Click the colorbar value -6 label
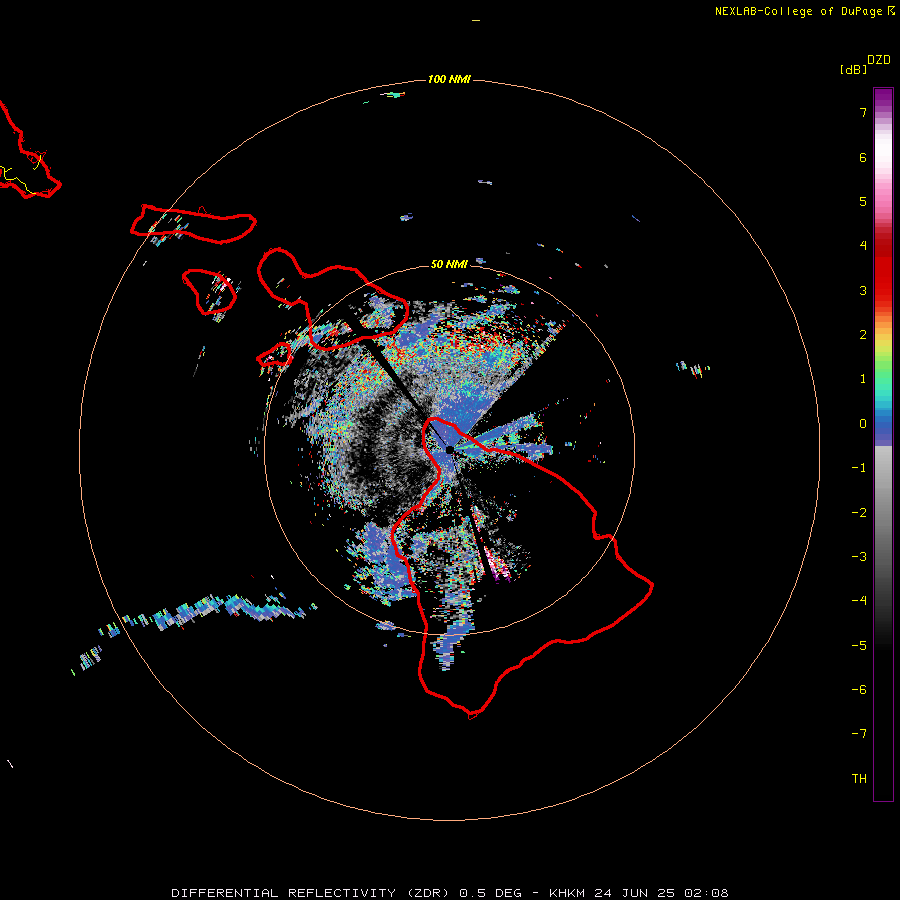This screenshot has height=900, width=900. tap(859, 690)
